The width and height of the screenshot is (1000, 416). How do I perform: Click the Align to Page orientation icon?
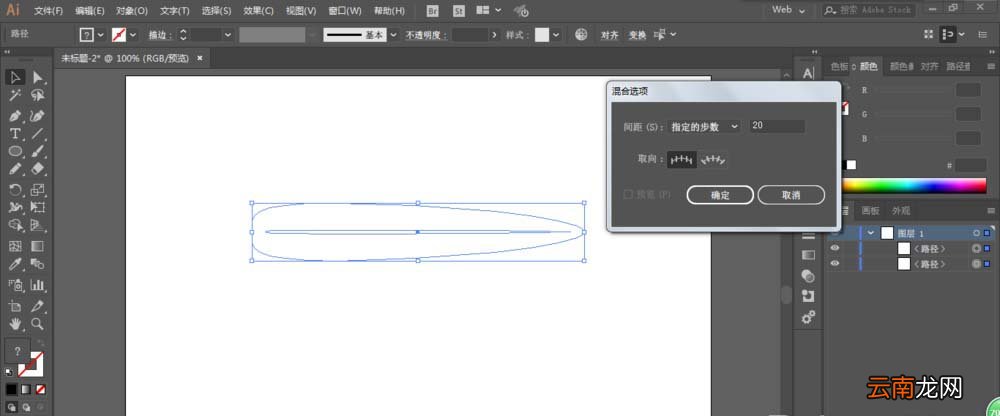click(682, 160)
